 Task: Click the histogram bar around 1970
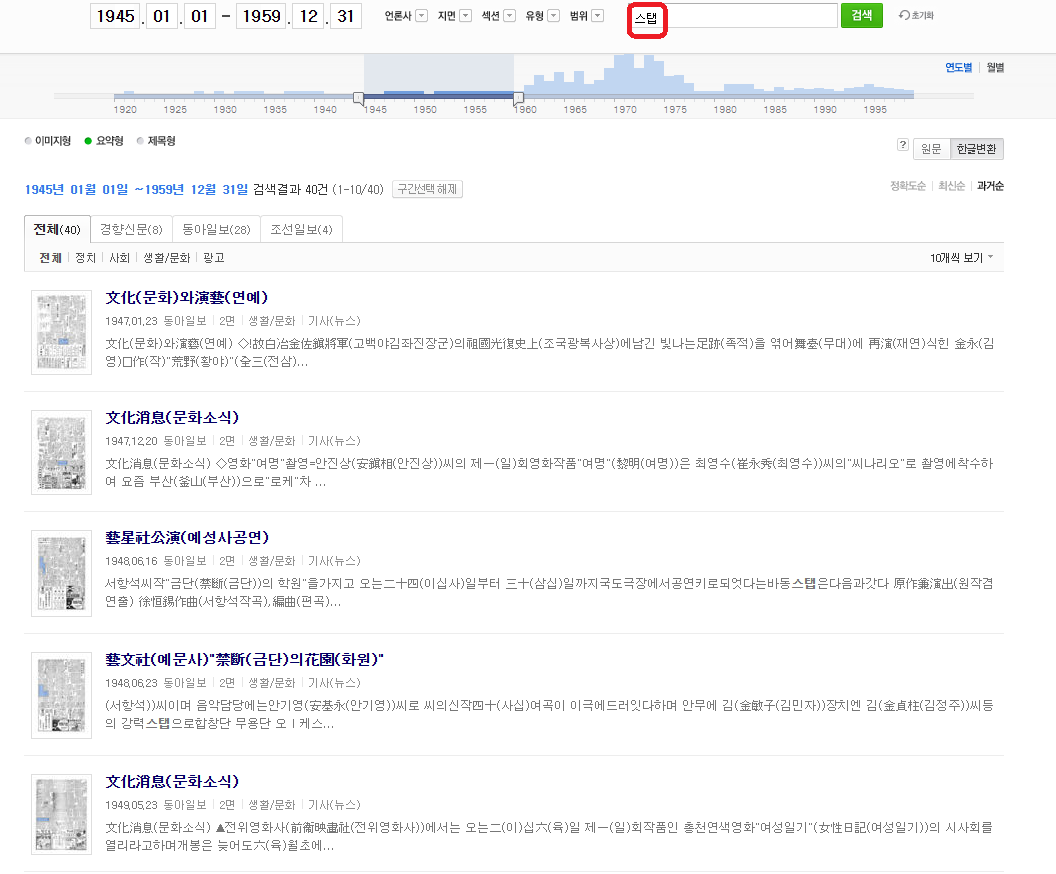[624, 75]
